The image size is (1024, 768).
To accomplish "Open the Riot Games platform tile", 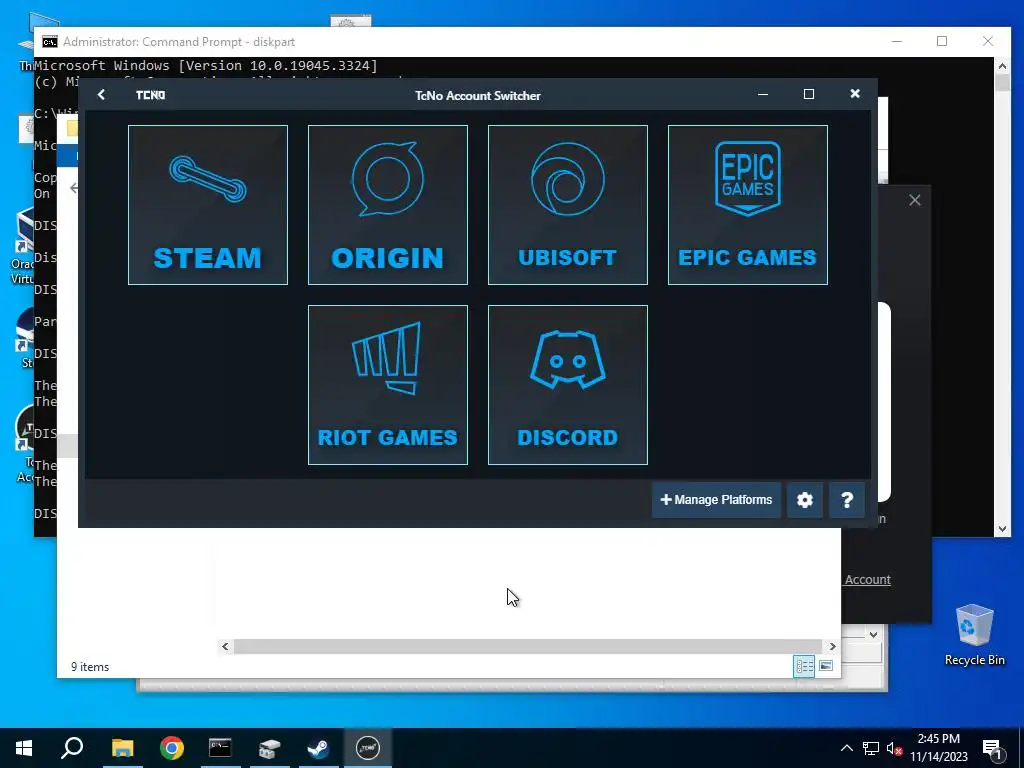I will pos(388,385).
